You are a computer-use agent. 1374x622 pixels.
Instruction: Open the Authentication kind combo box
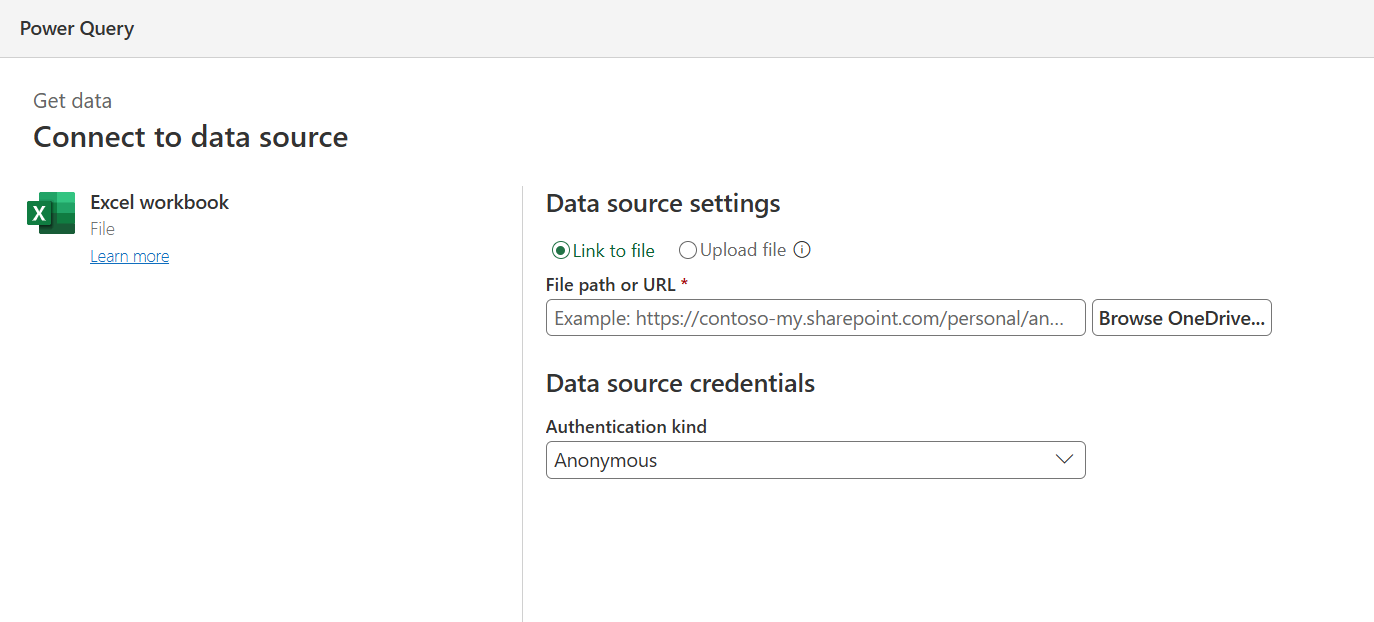(x=815, y=459)
